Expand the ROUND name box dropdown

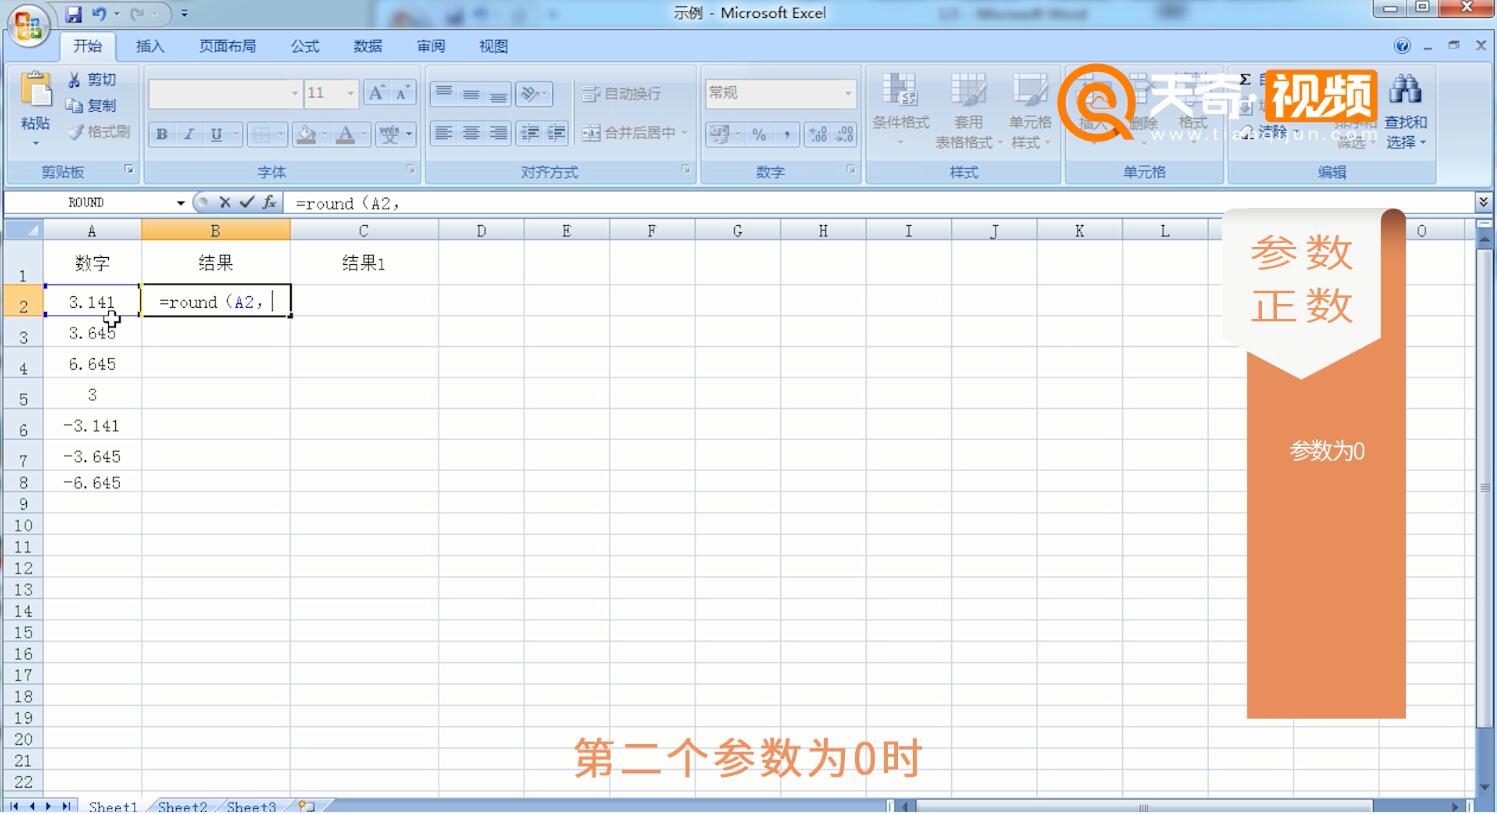(x=180, y=202)
